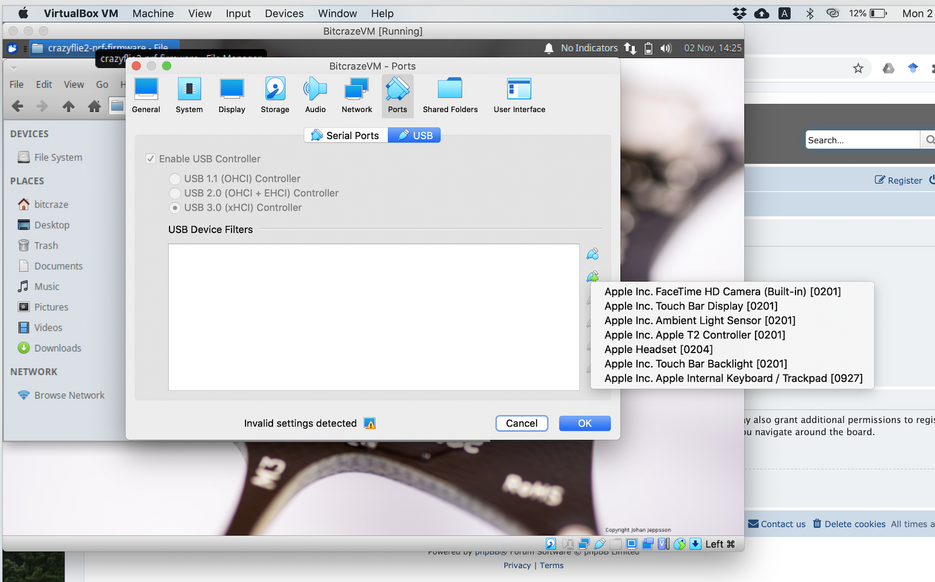Open the General settings section
Screen dimensions: 935x582
point(146,95)
